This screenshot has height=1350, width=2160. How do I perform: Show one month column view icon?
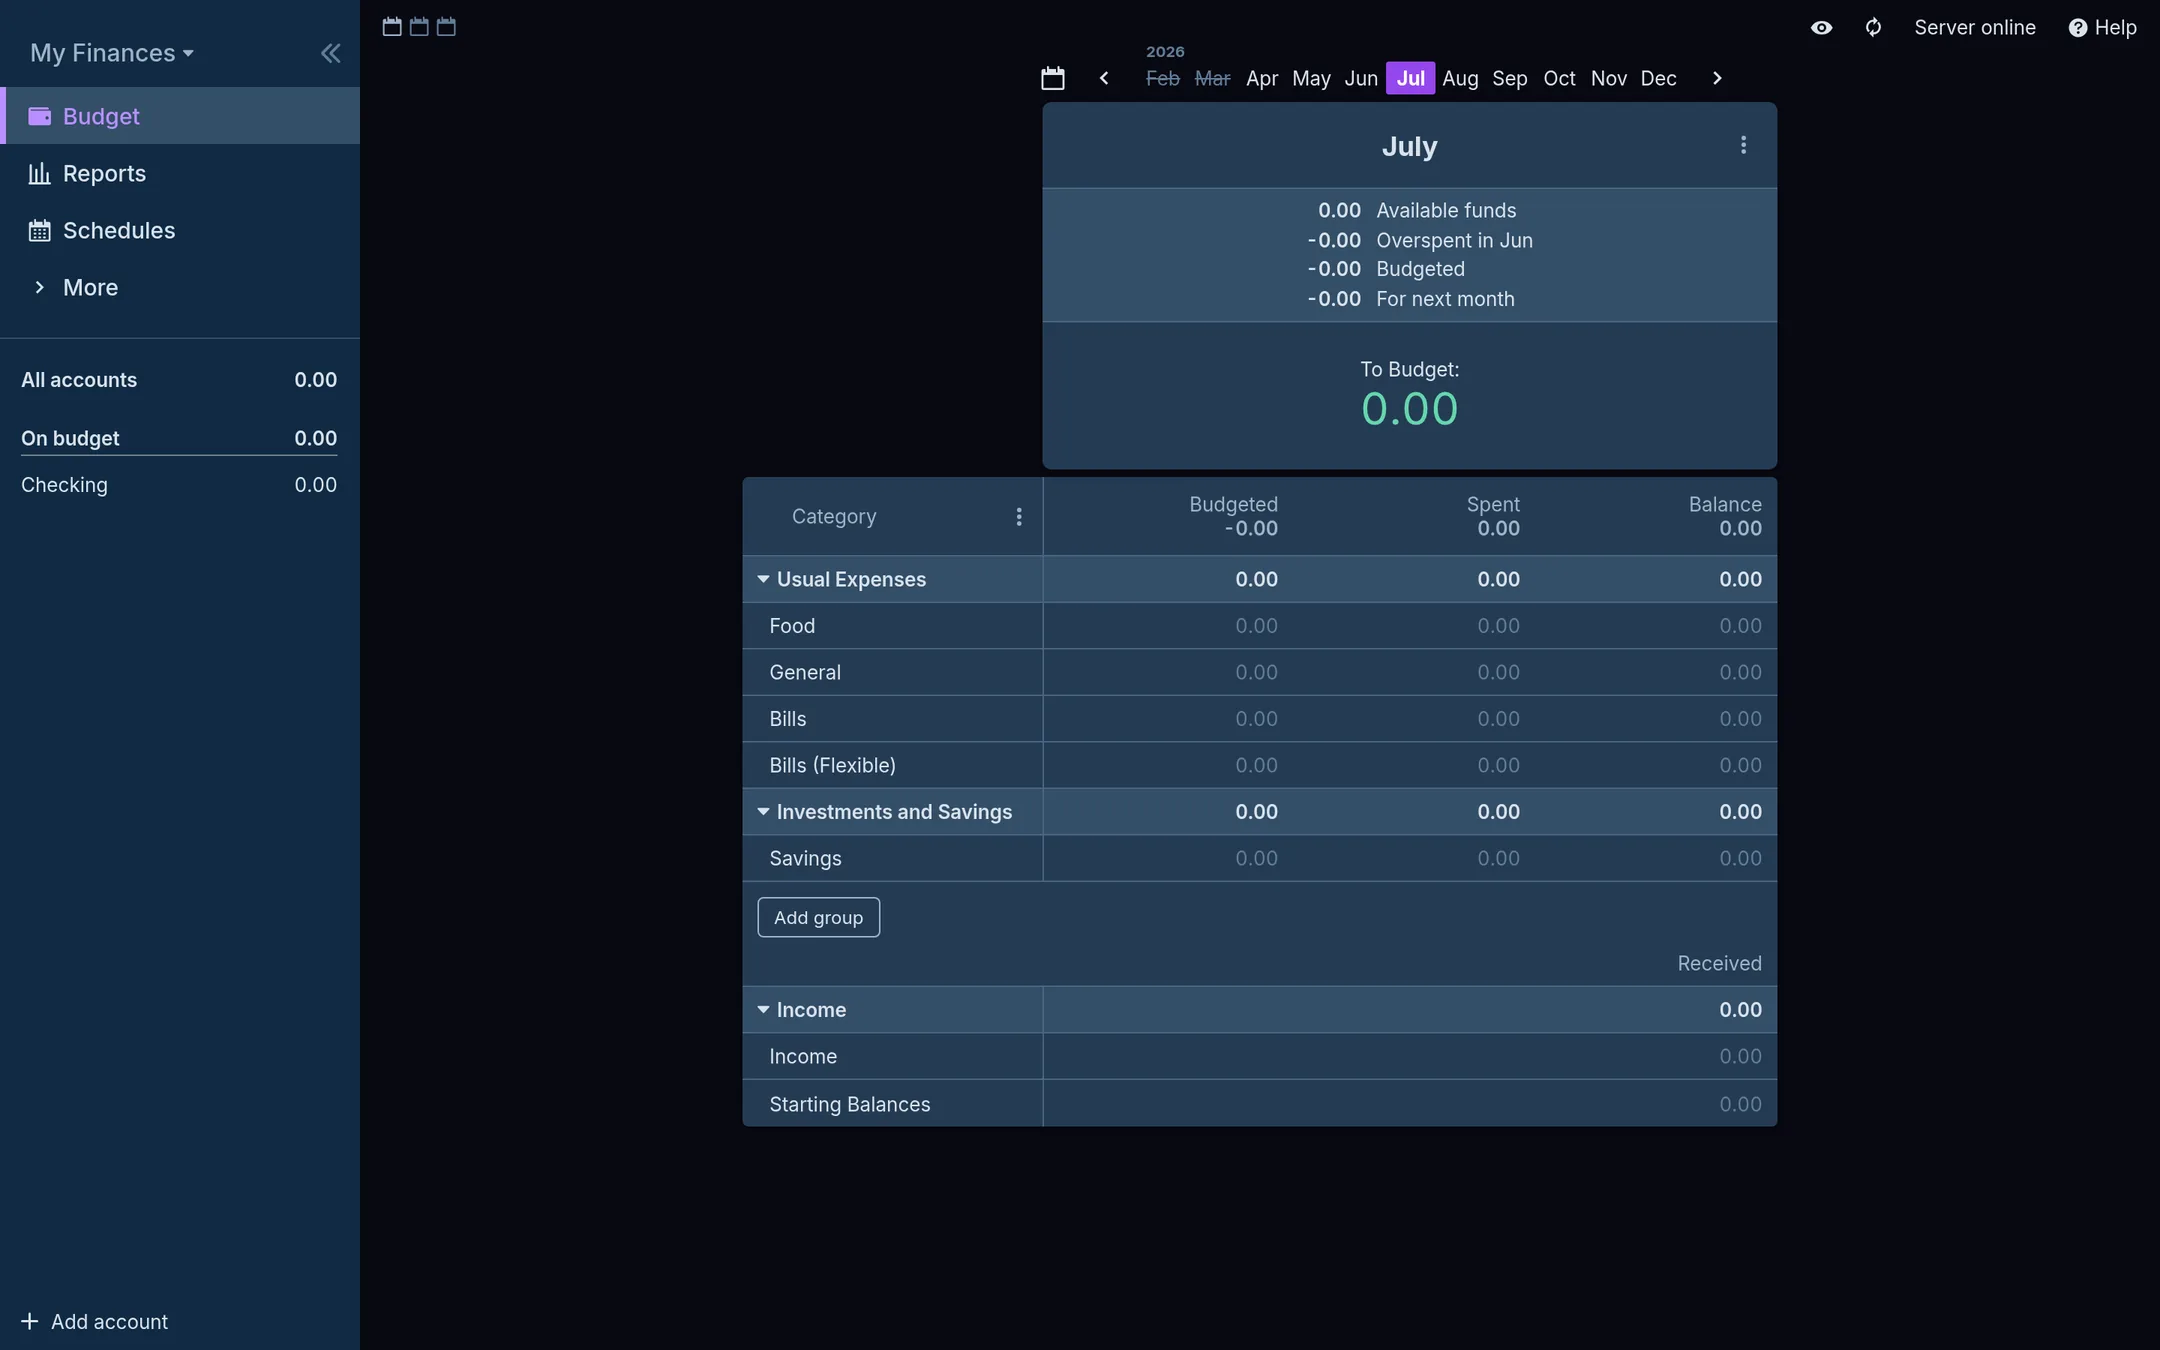point(392,27)
